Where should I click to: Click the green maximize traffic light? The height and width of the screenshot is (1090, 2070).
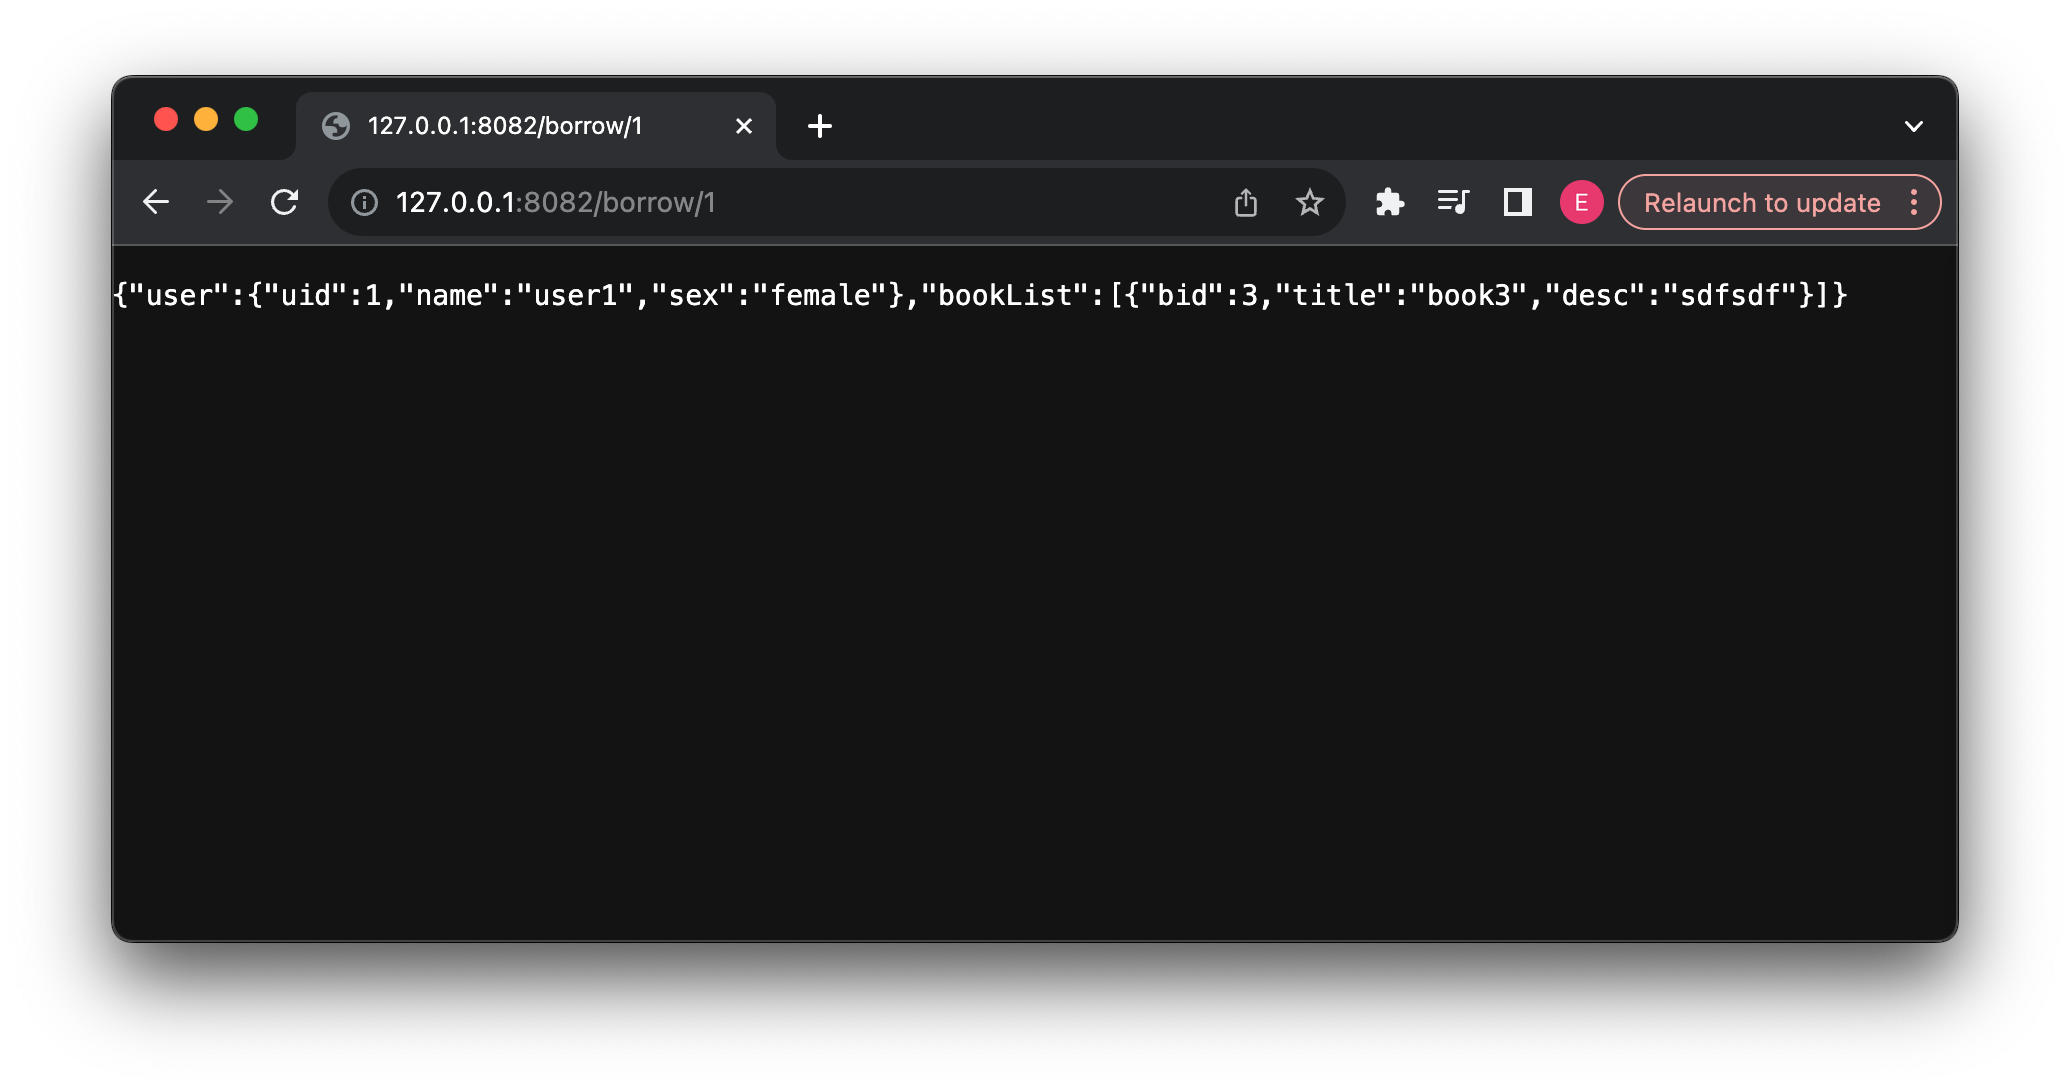[247, 119]
